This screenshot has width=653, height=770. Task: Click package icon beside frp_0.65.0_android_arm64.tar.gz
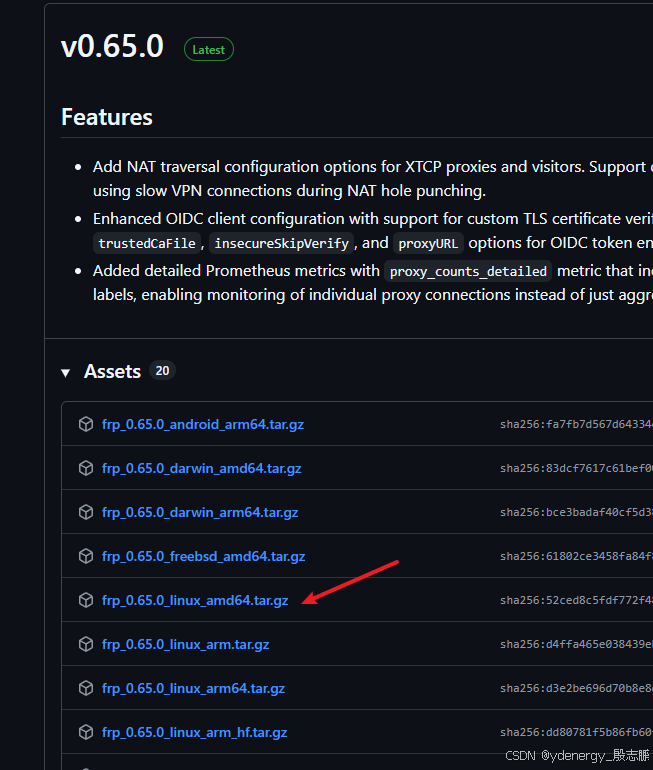(x=86, y=424)
